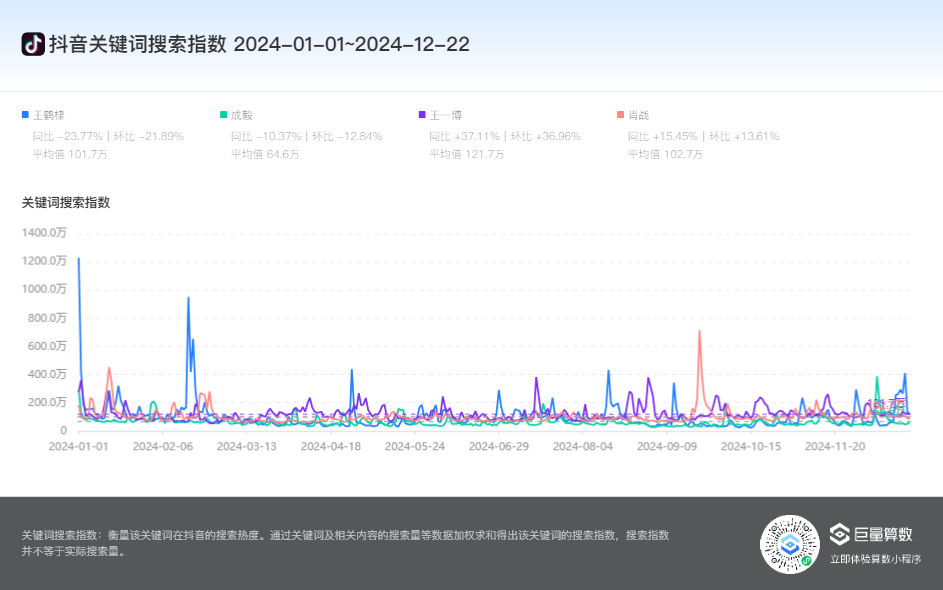This screenshot has height=590, width=943.
Task: Click the 1200.0万 y-axis label
Action: tap(44, 261)
